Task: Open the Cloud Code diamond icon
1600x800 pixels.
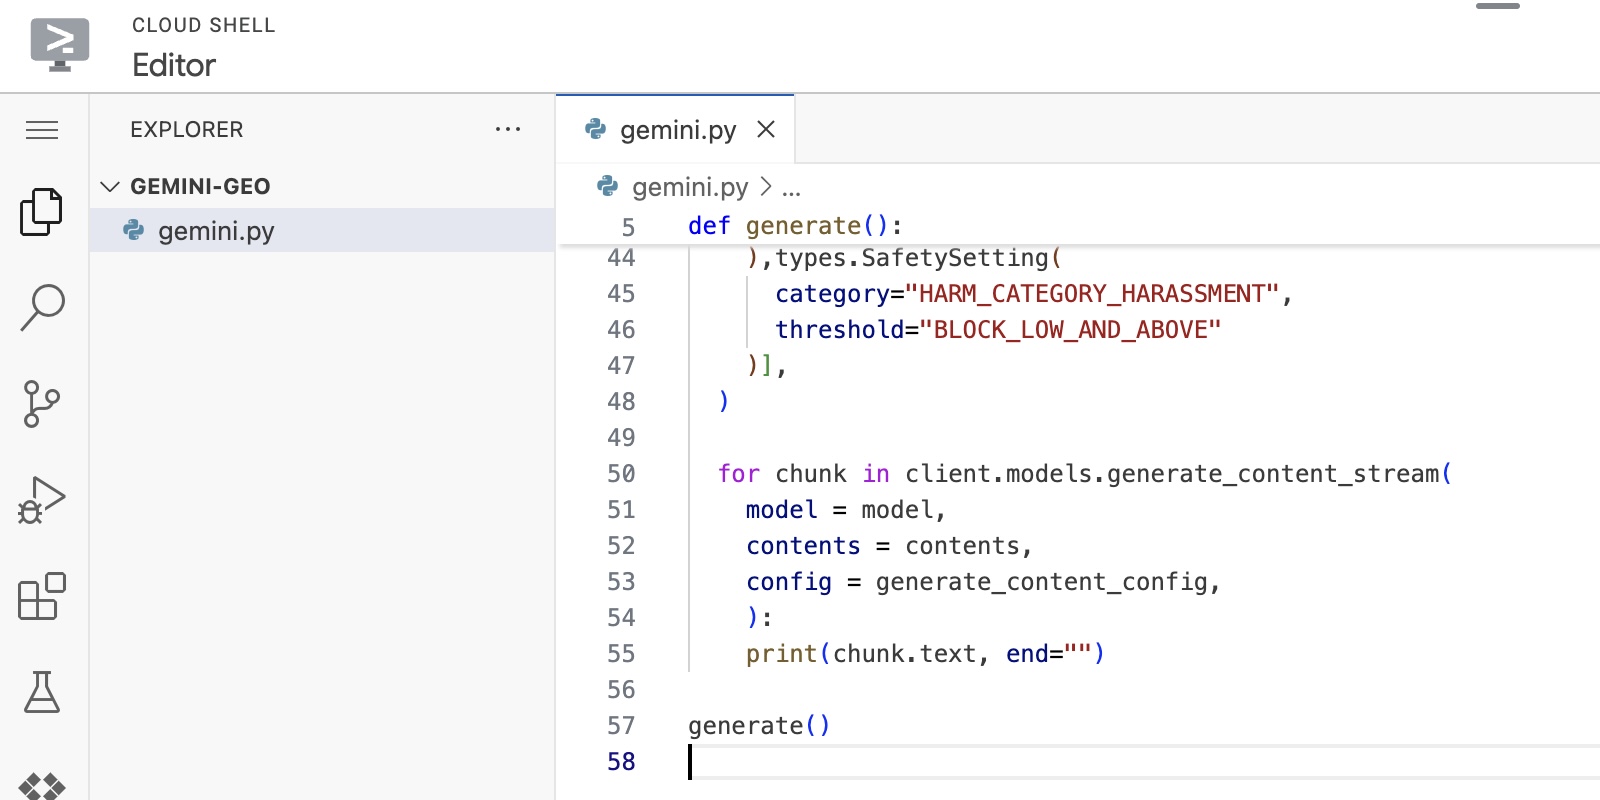Action: tap(42, 786)
